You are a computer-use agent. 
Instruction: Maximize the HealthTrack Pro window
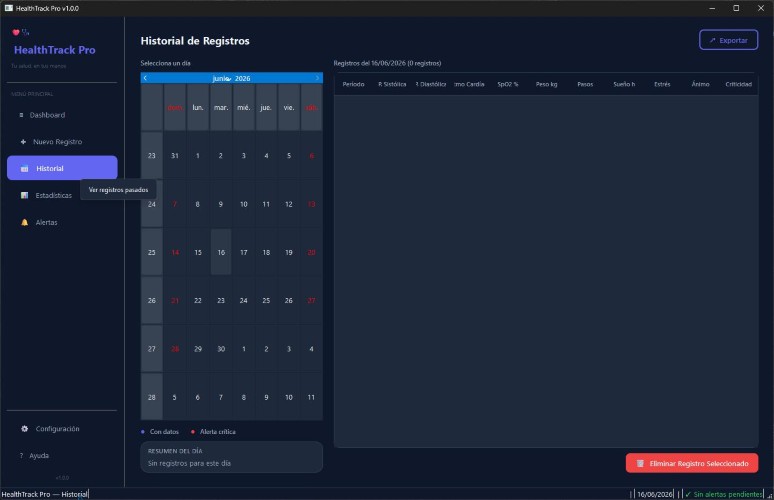[x=736, y=8]
